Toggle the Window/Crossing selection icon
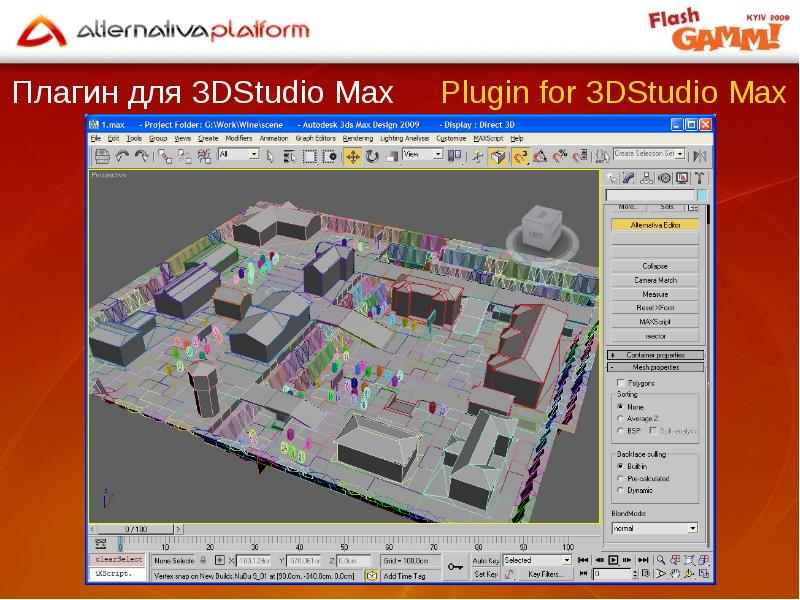This screenshot has height=600, width=800. pyautogui.click(x=330, y=156)
